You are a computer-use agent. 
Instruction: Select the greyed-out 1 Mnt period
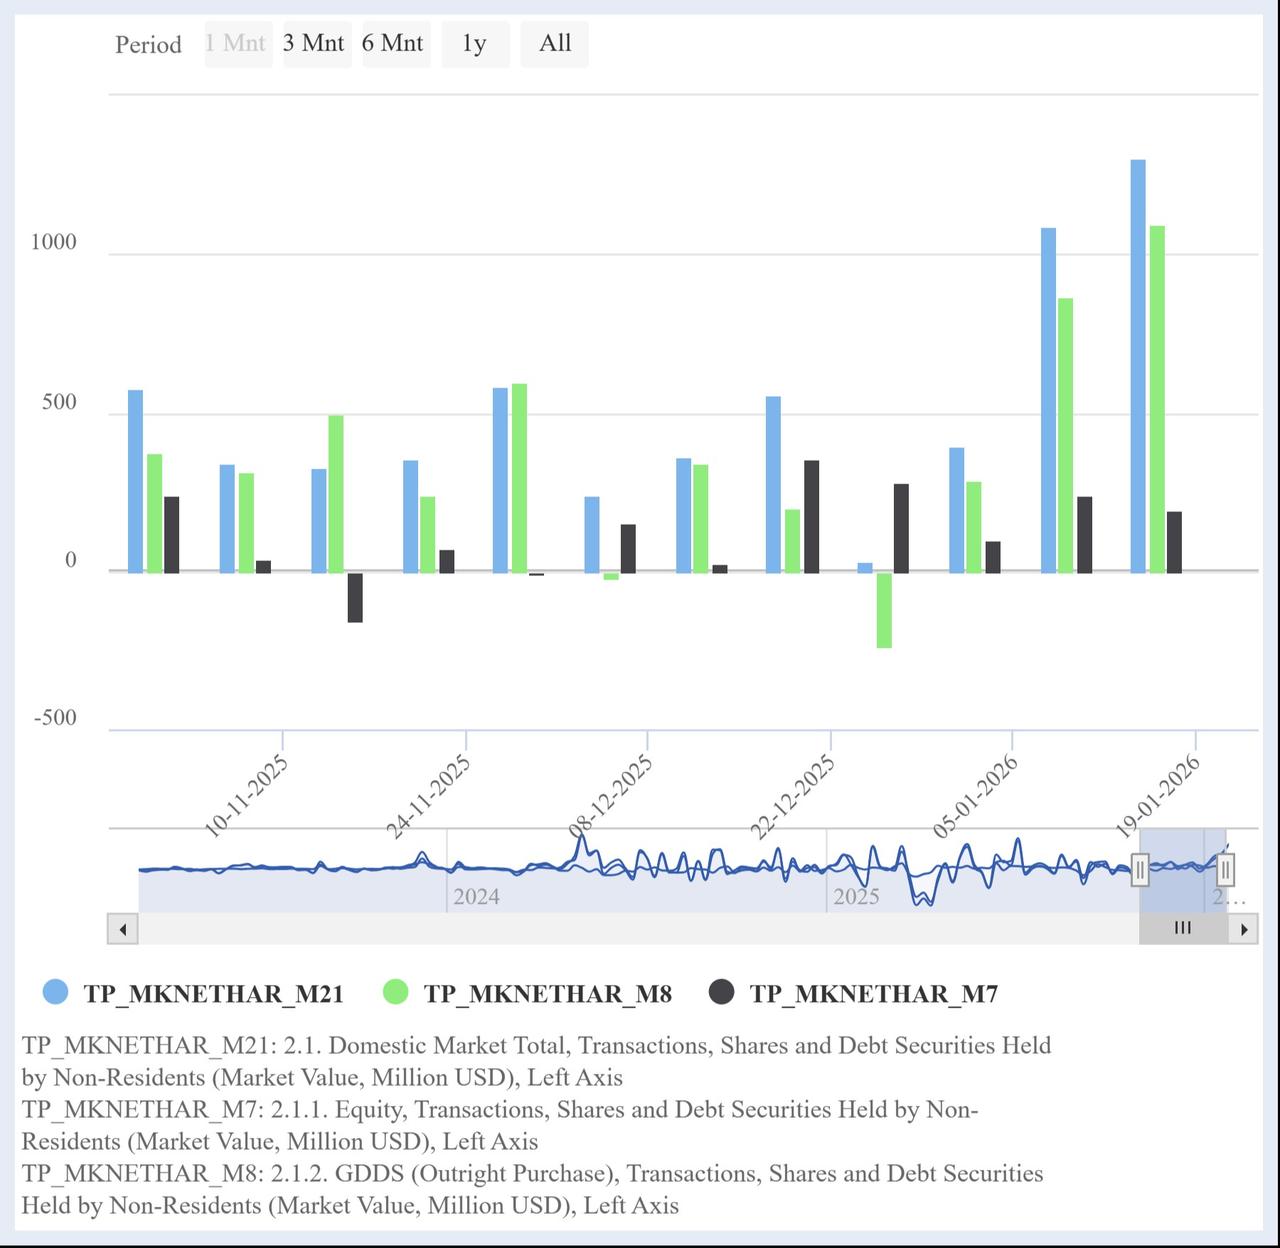coord(236,44)
